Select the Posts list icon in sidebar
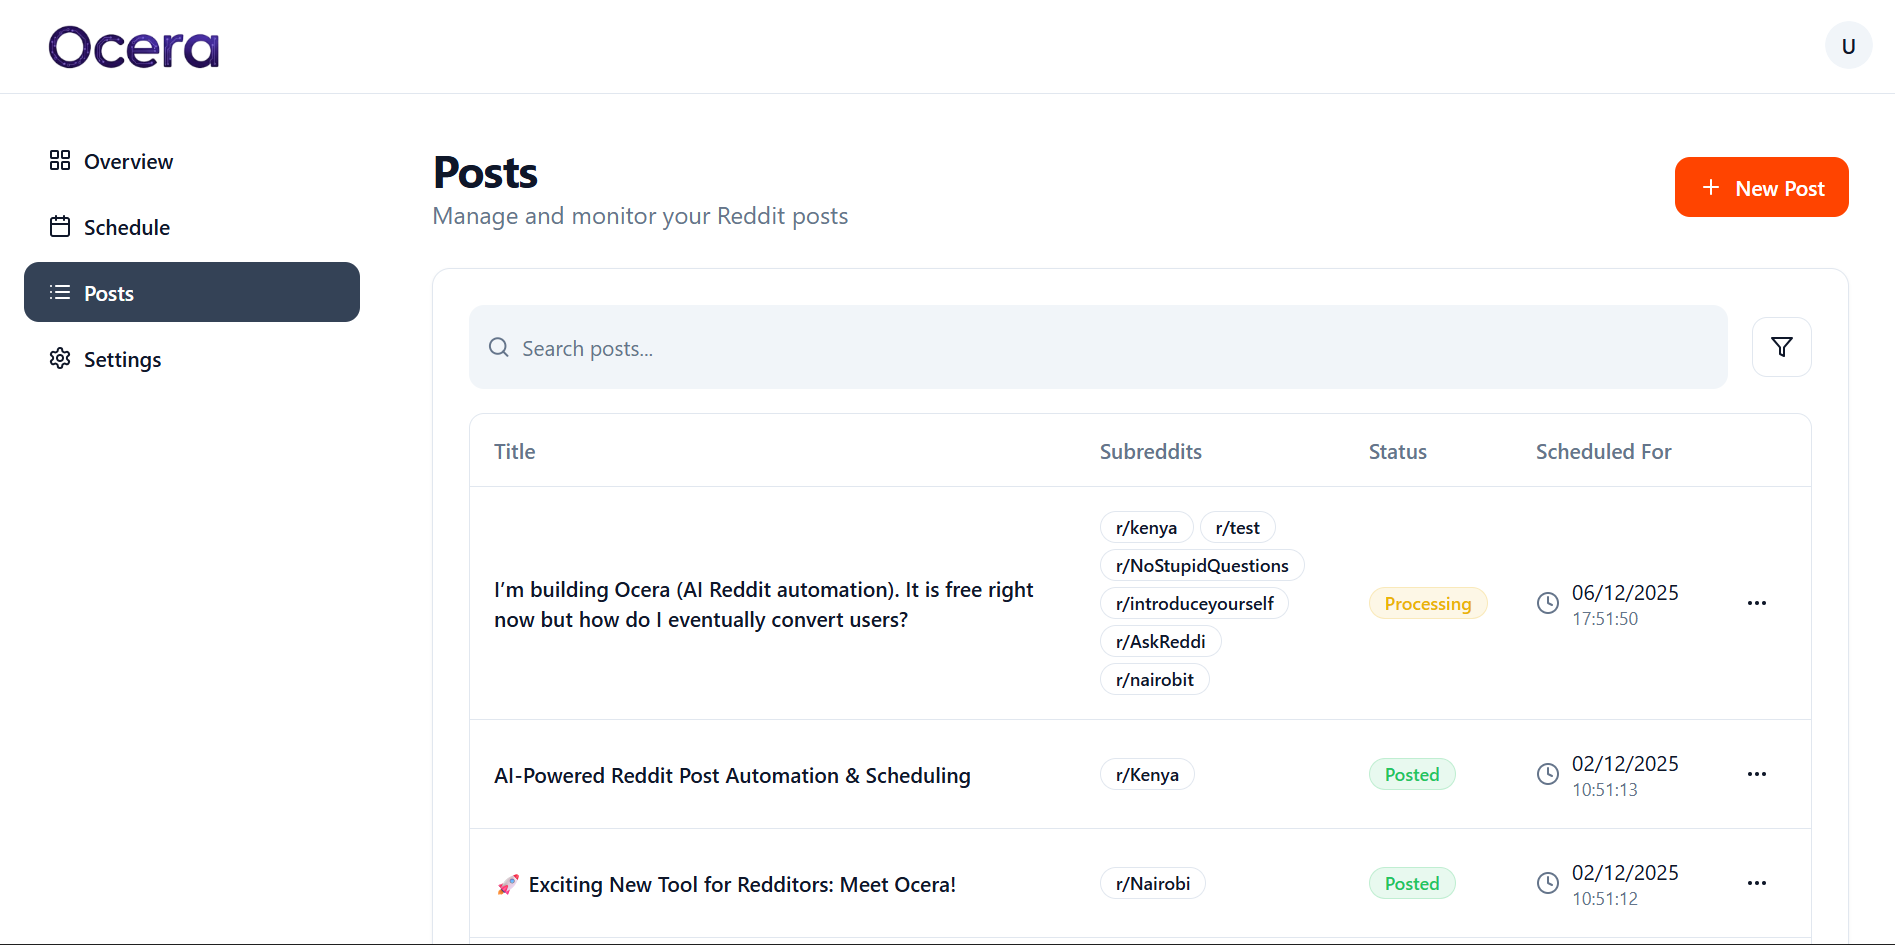The height and width of the screenshot is (945, 1895). tap(60, 292)
